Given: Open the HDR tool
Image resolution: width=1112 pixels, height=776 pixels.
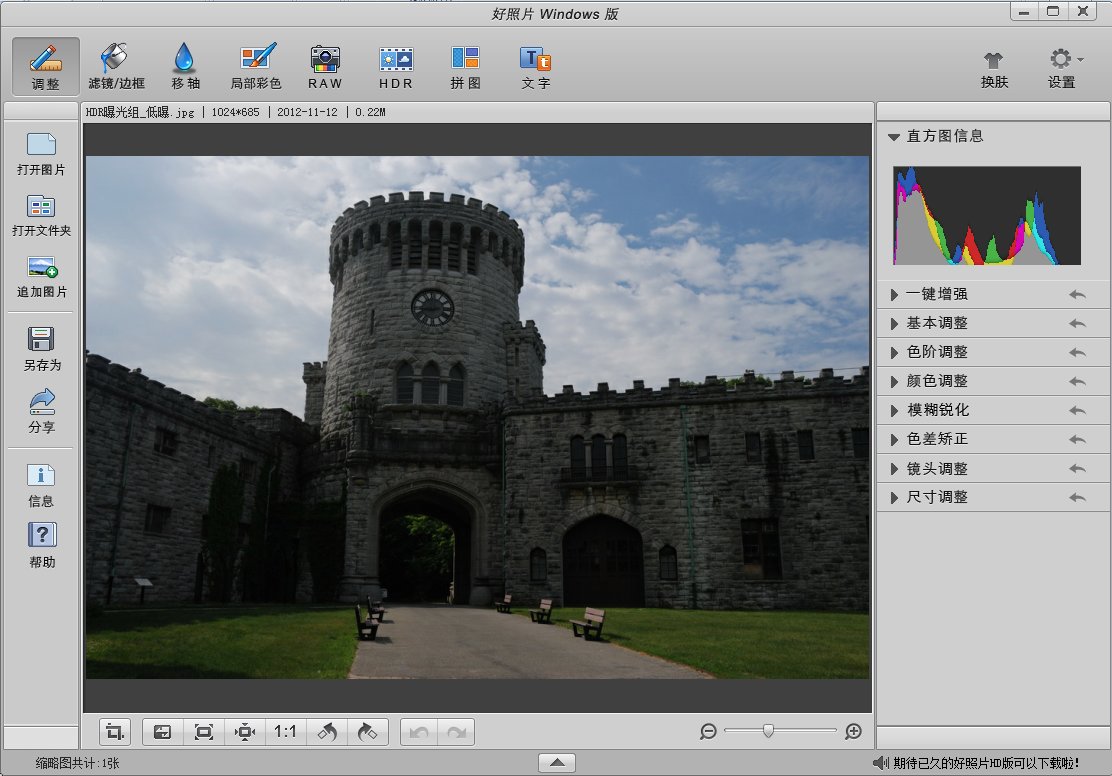Looking at the screenshot, I should (x=396, y=66).
